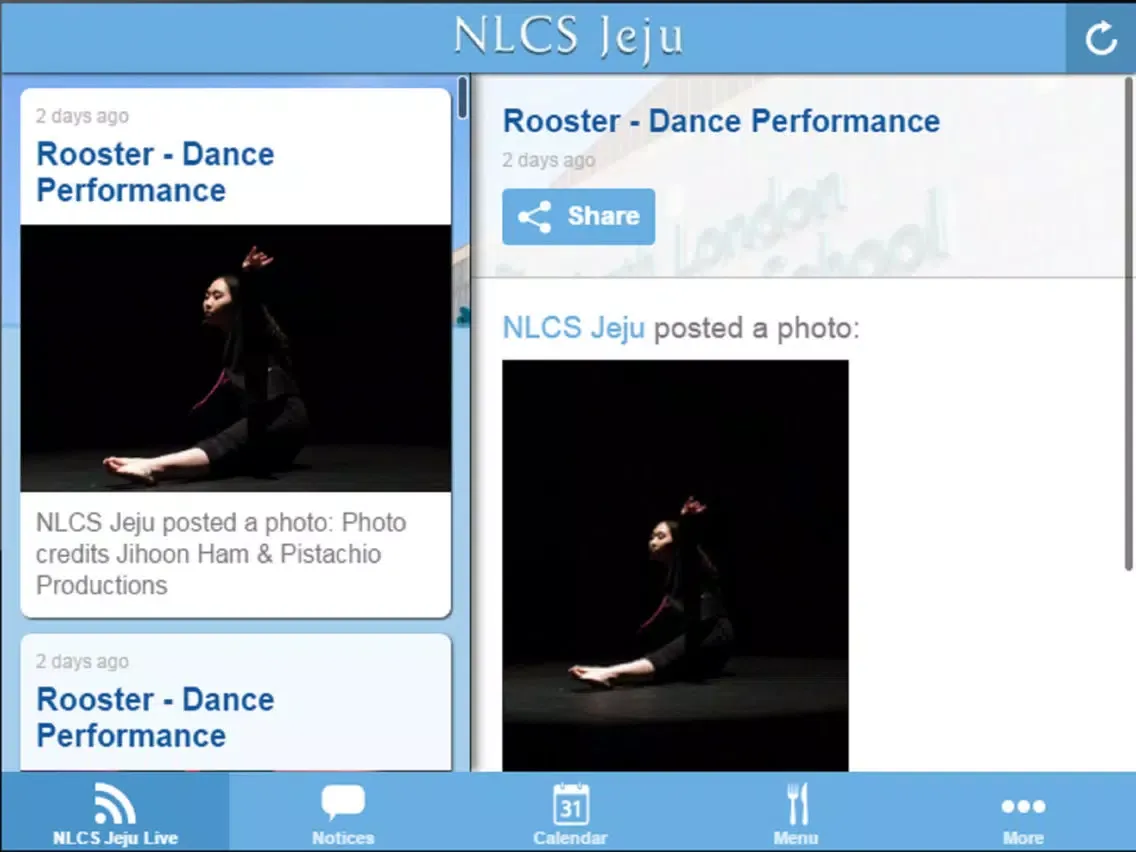This screenshot has height=852, width=1136.
Task: Click the photo credits text on first card
Action: point(221,554)
